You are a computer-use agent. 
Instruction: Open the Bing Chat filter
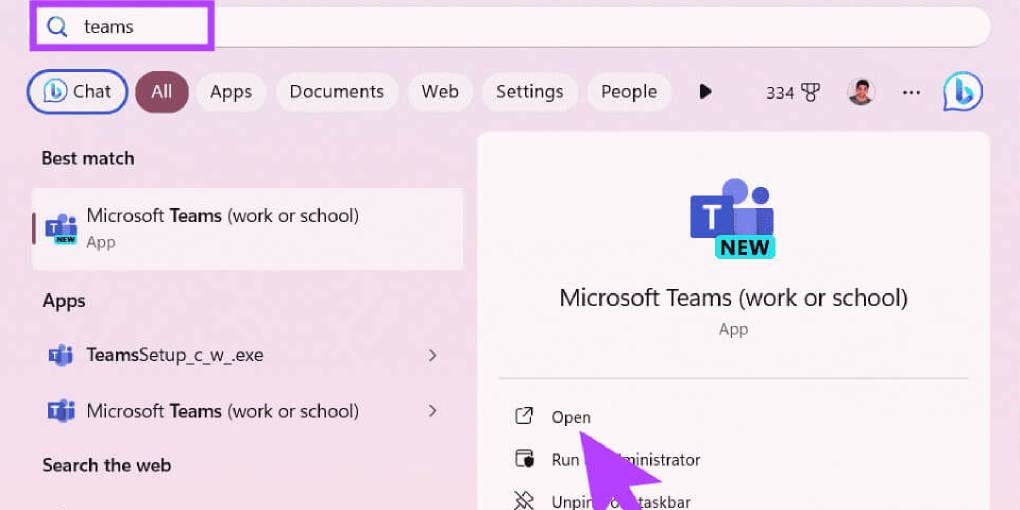[x=77, y=92]
